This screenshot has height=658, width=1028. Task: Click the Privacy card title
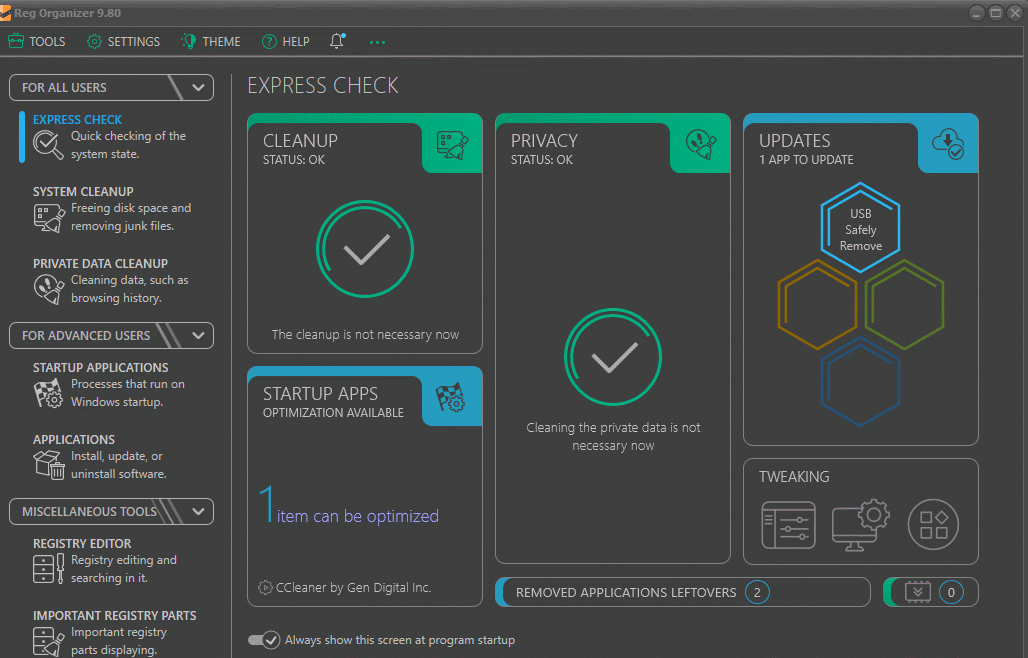pyautogui.click(x=544, y=141)
